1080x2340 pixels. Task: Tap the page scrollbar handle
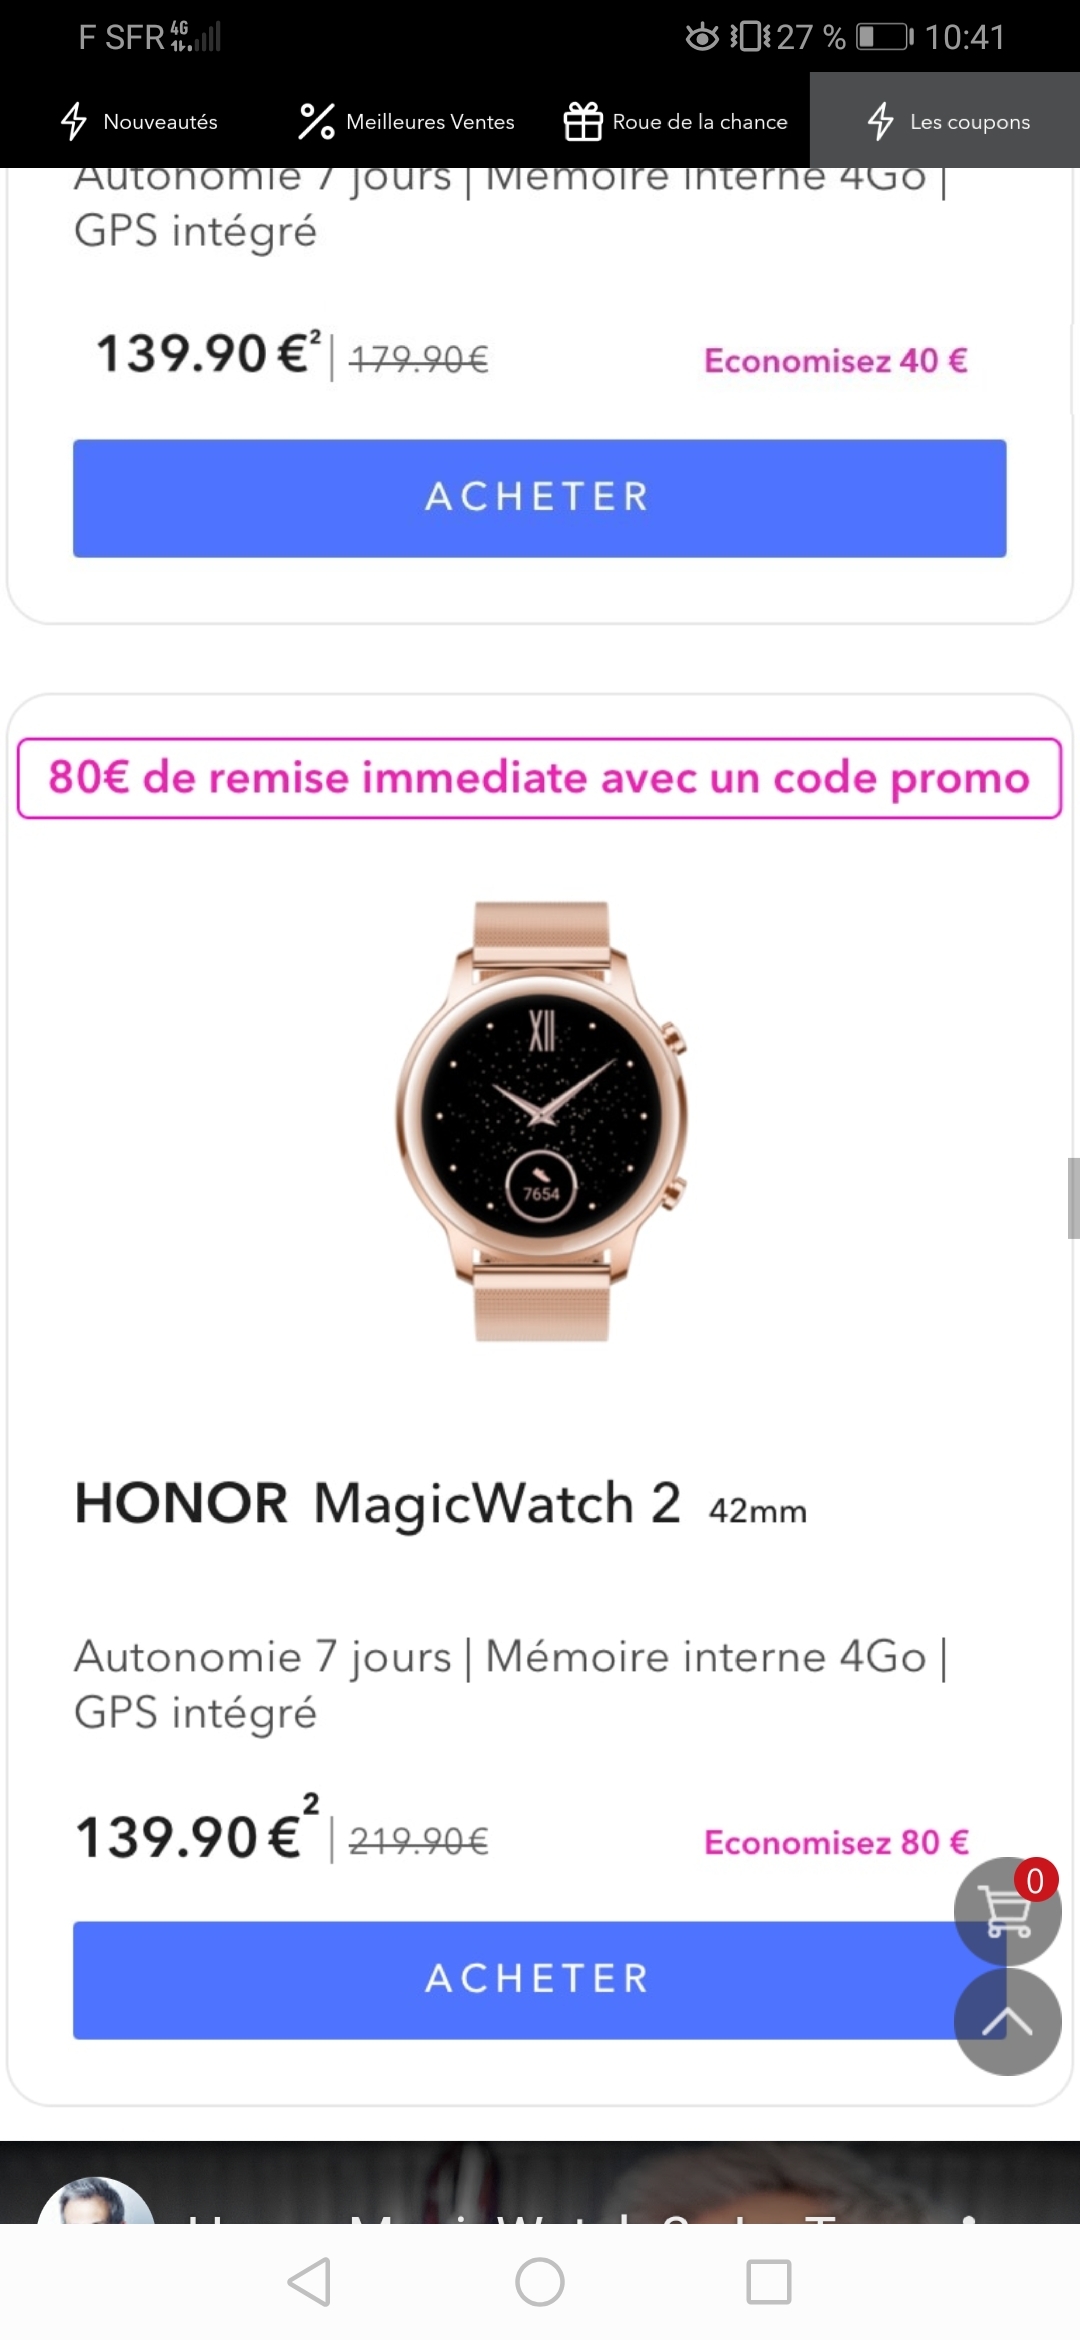point(1073,1198)
